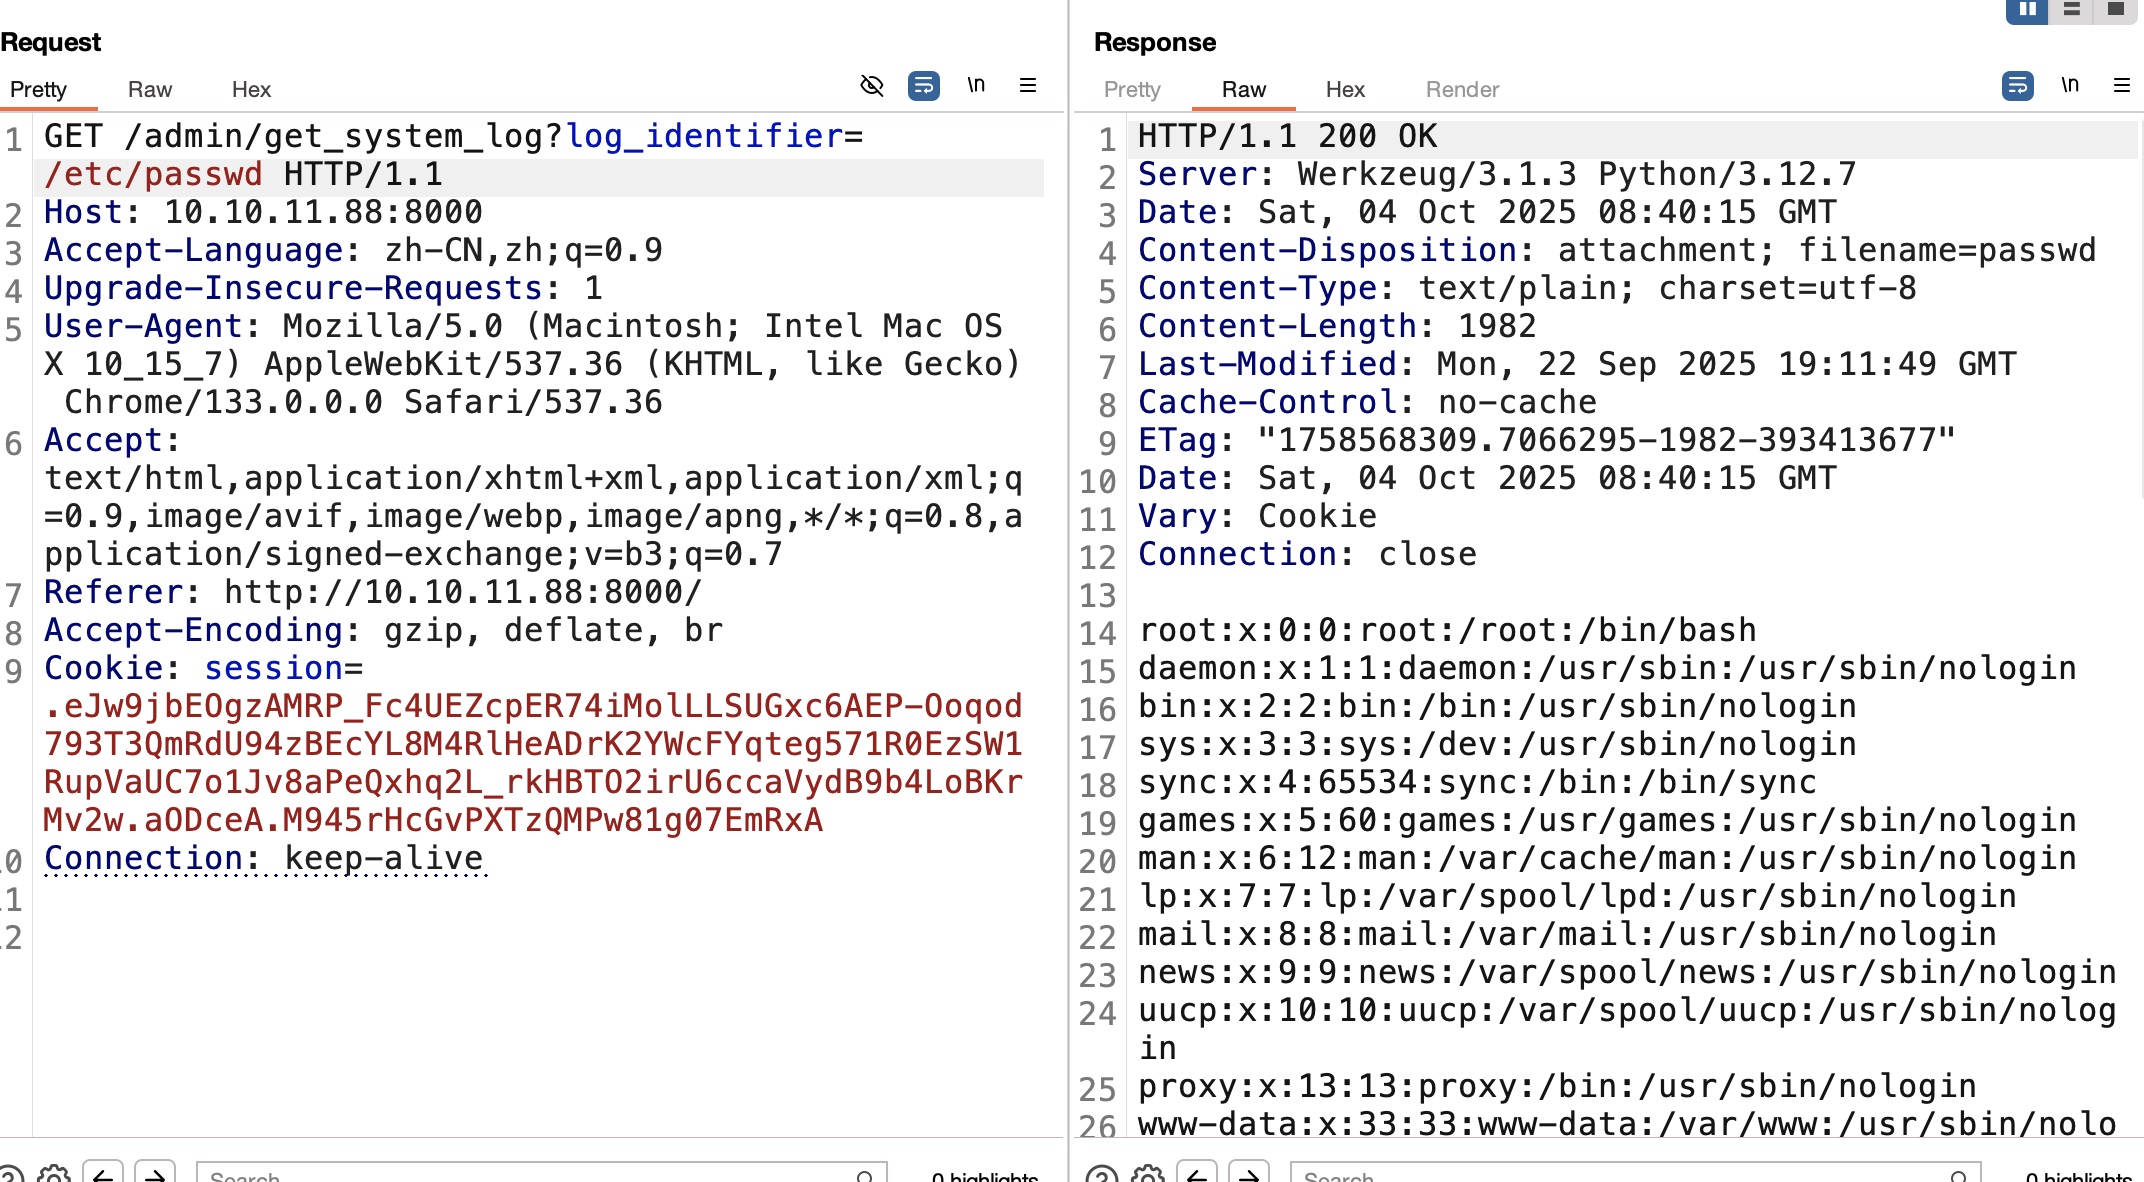Select side-by-side layout icon

2027,10
